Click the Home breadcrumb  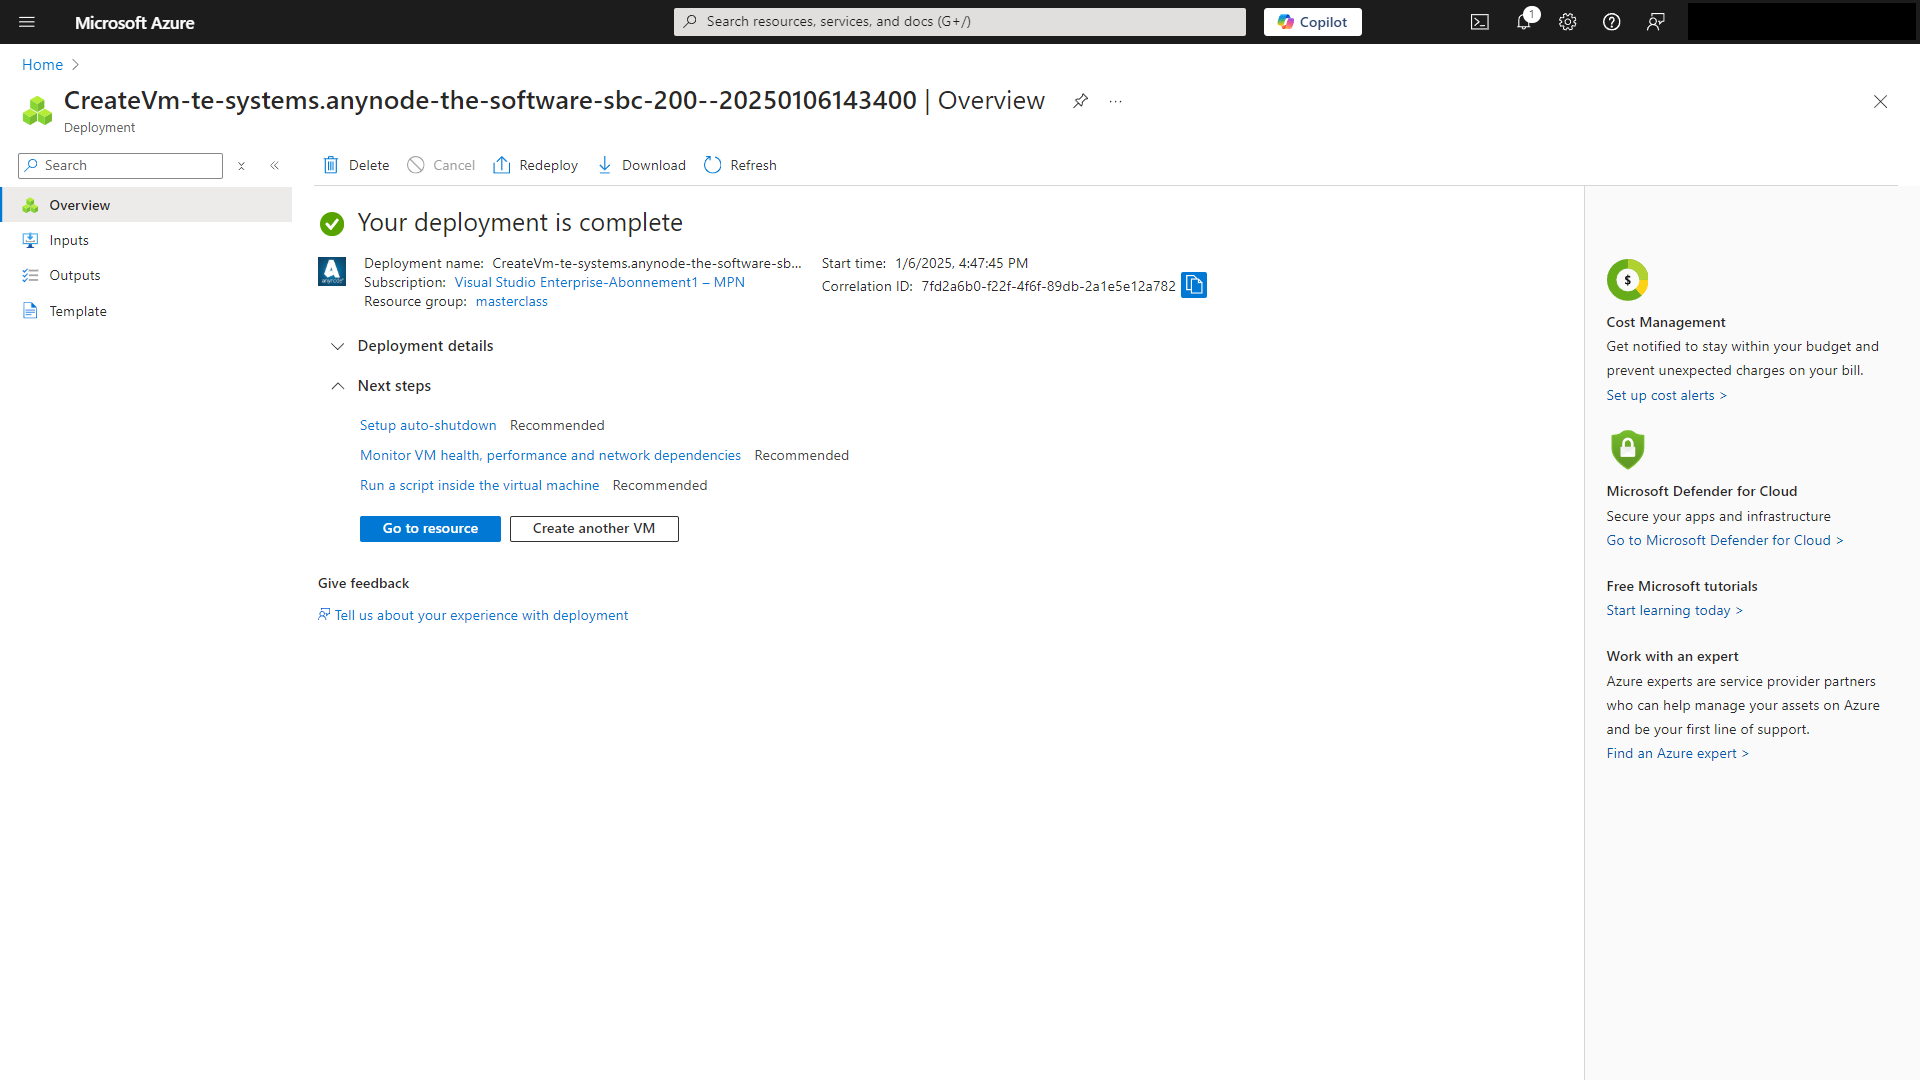[42, 64]
